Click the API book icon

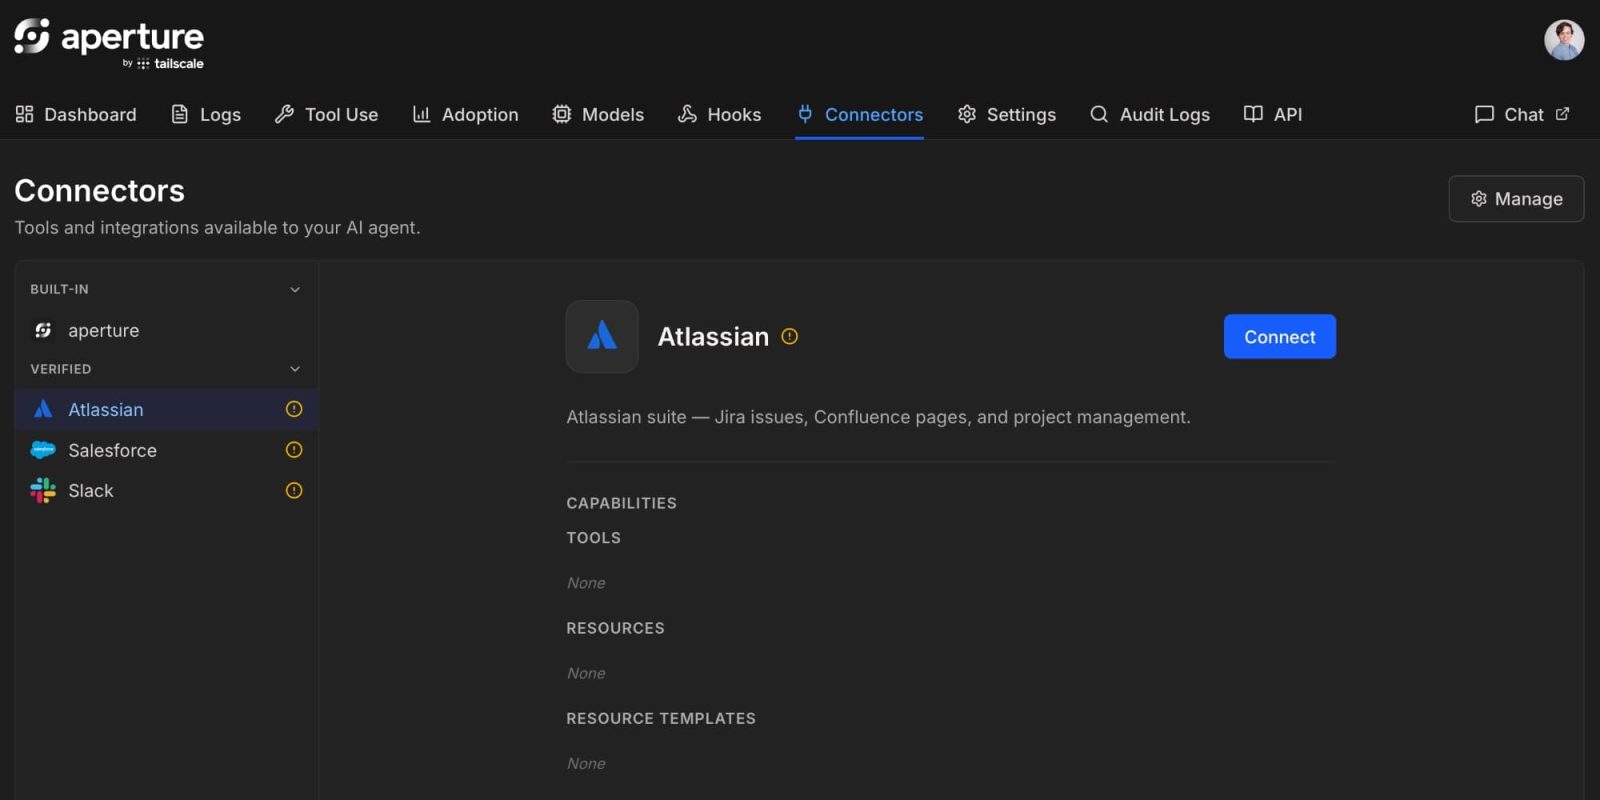tap(1253, 114)
